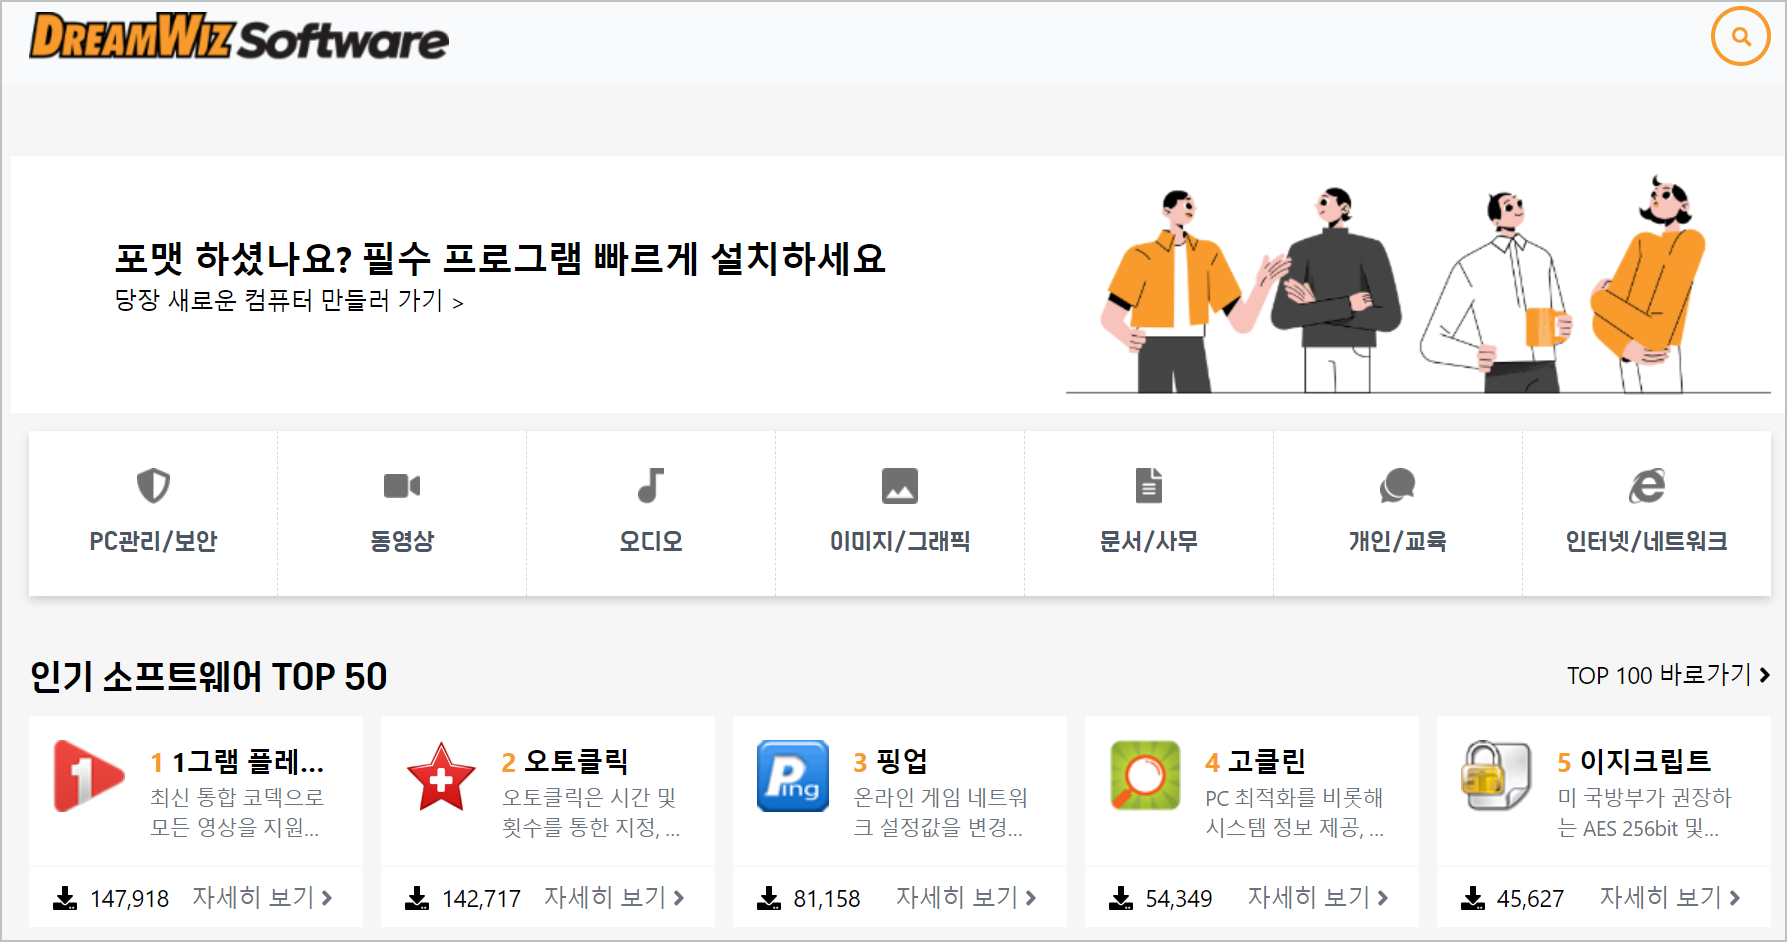The image size is (1787, 942).
Task: Click the 문서/사무 document icon
Action: point(1149,486)
